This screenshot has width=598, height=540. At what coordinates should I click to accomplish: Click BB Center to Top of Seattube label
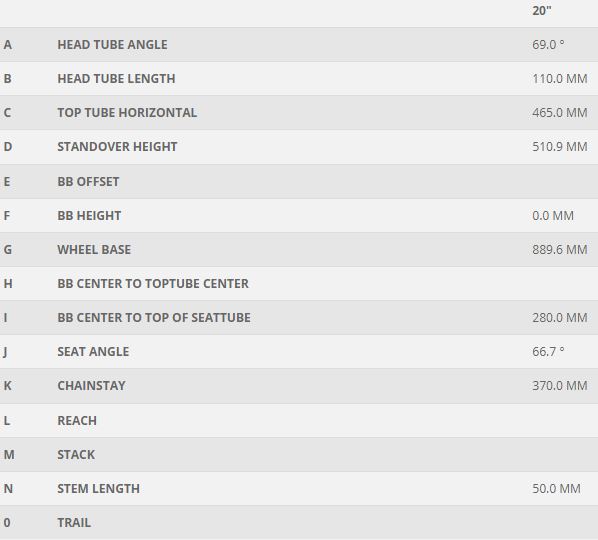[x=154, y=317]
